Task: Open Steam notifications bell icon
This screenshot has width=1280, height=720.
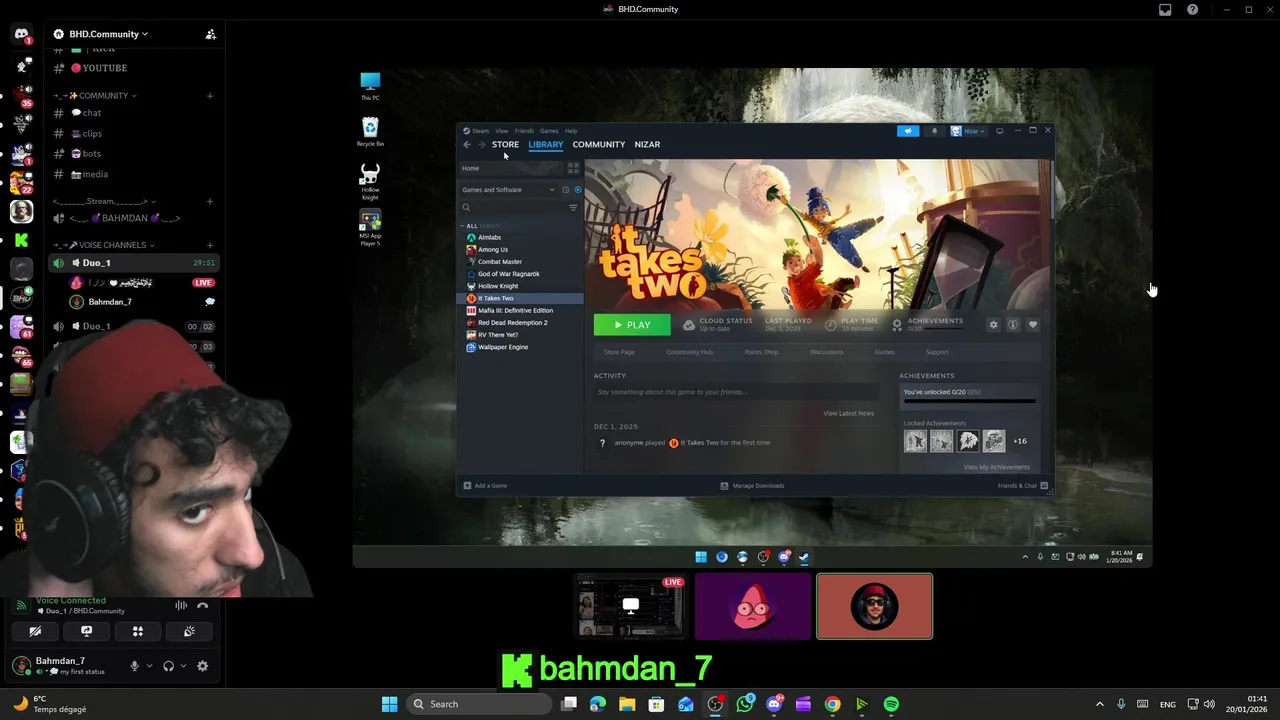Action: pyautogui.click(x=934, y=131)
